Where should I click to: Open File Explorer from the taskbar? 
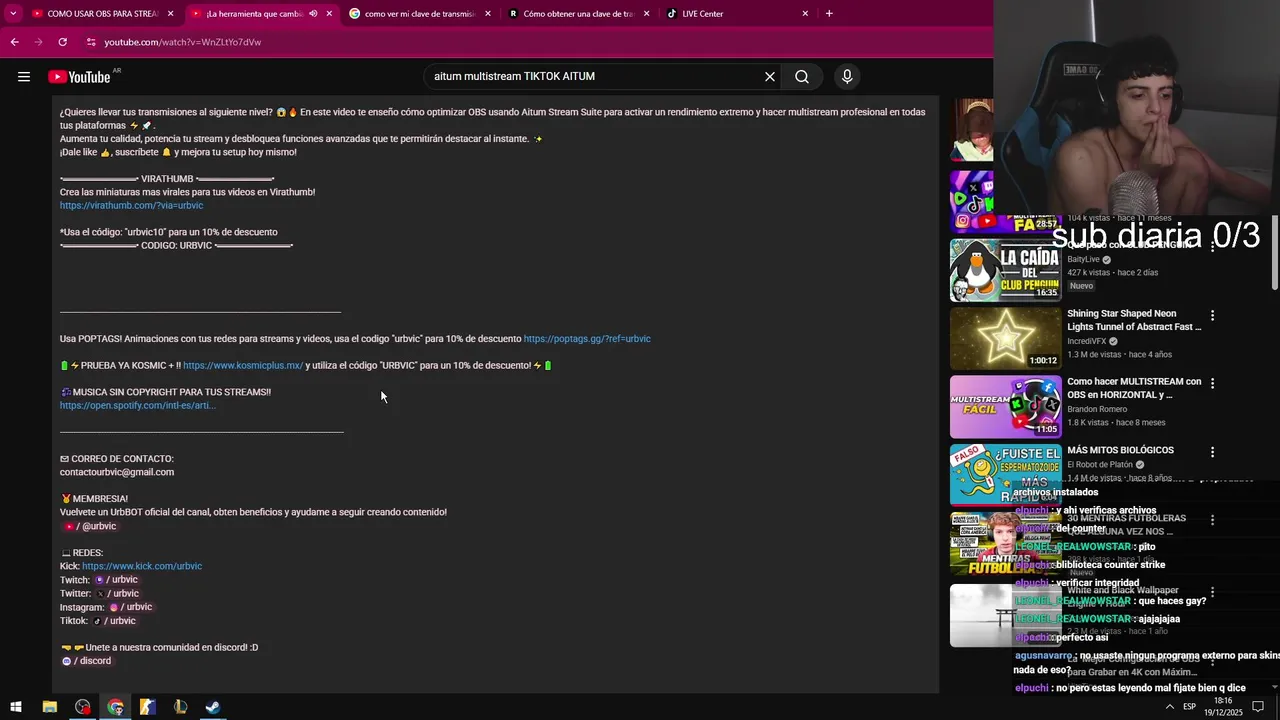point(49,707)
